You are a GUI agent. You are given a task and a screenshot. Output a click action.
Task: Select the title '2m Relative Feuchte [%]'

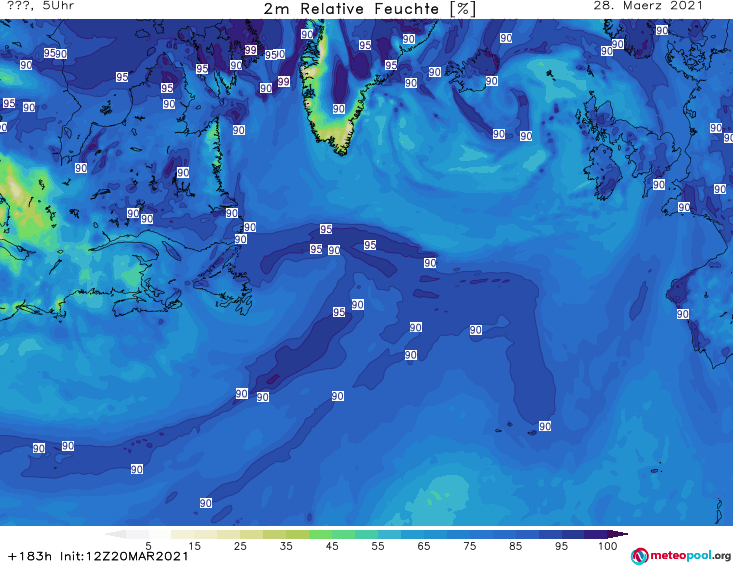coord(369,9)
